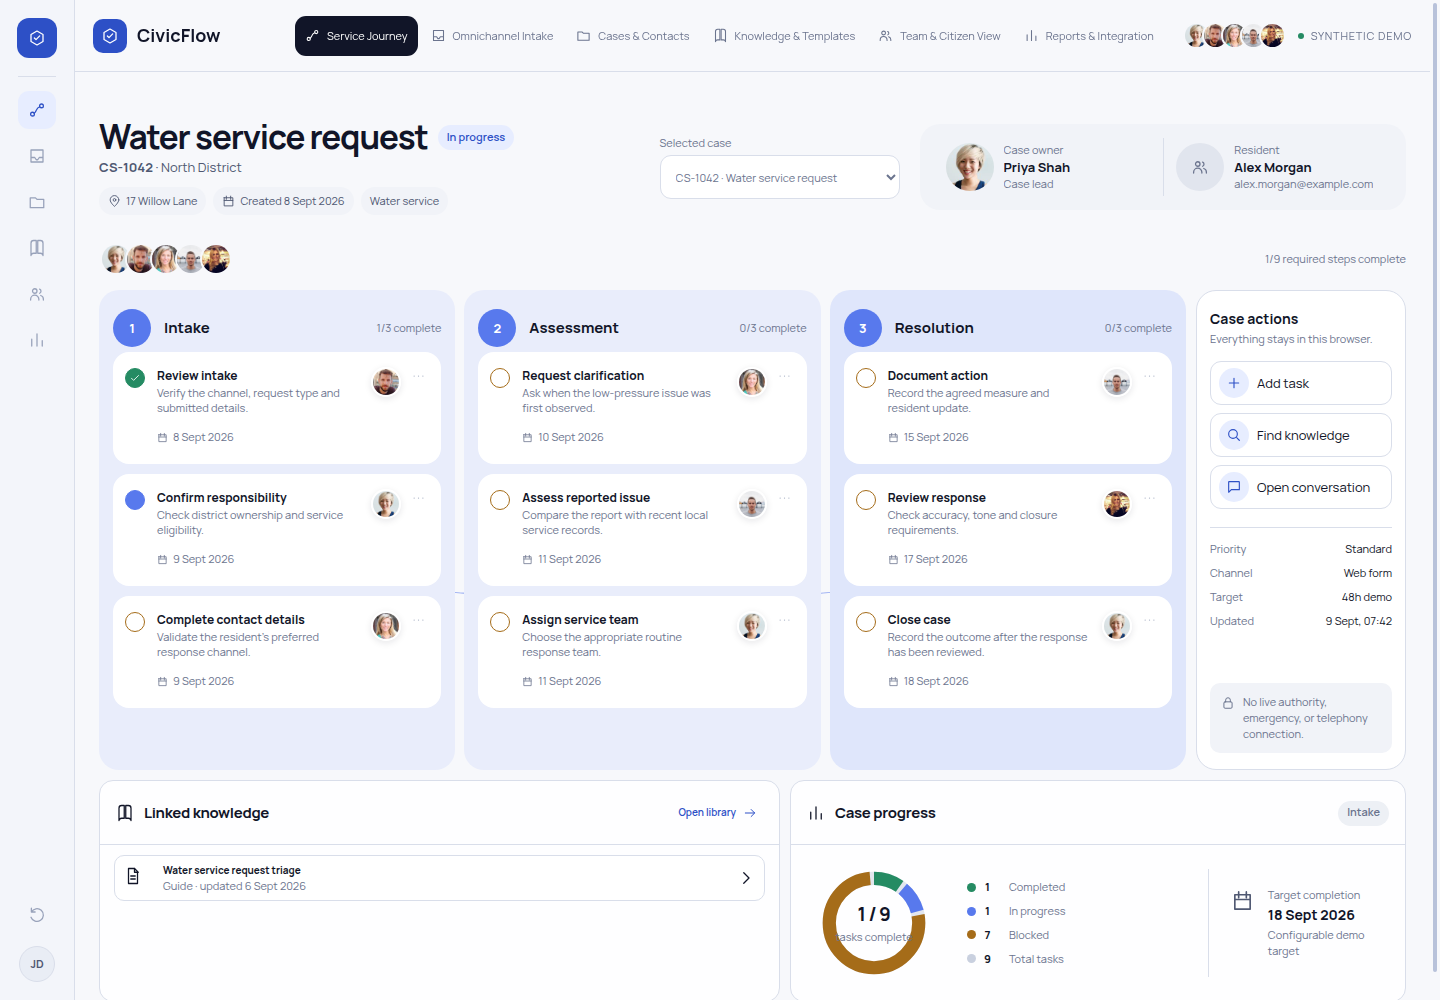The height and width of the screenshot is (1000, 1440).
Task: Open the knowledge book sidebar icon
Action: click(37, 248)
